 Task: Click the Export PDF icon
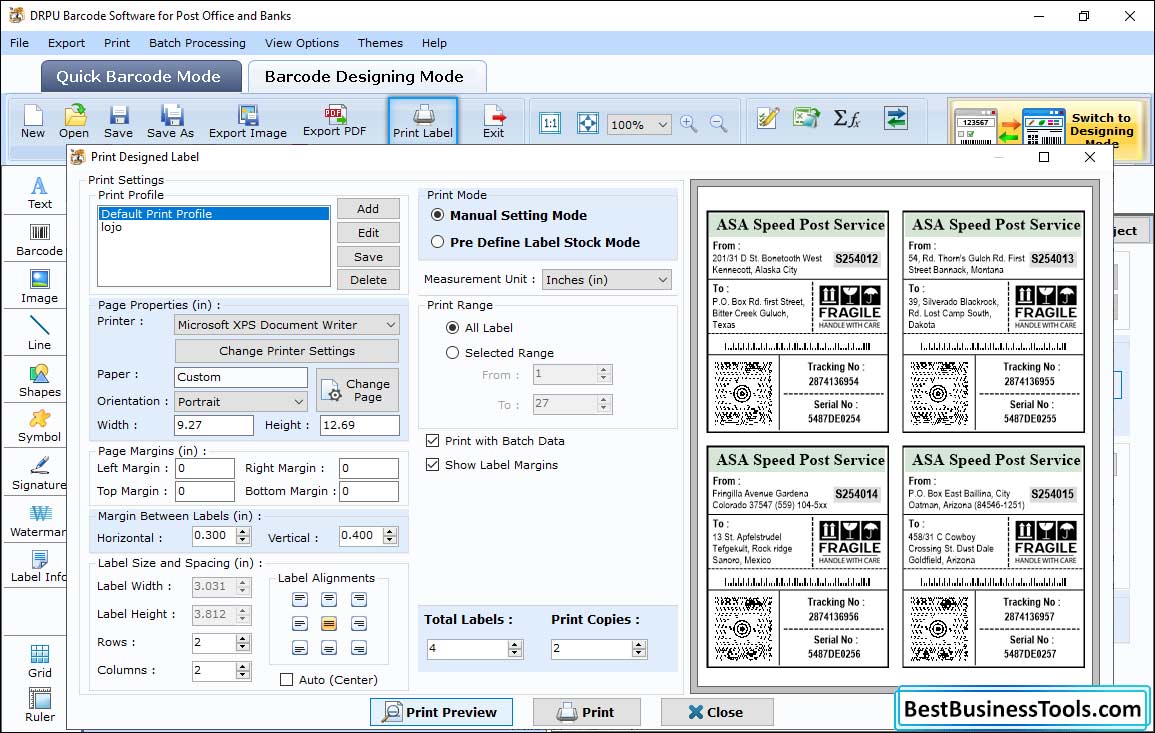tap(334, 121)
